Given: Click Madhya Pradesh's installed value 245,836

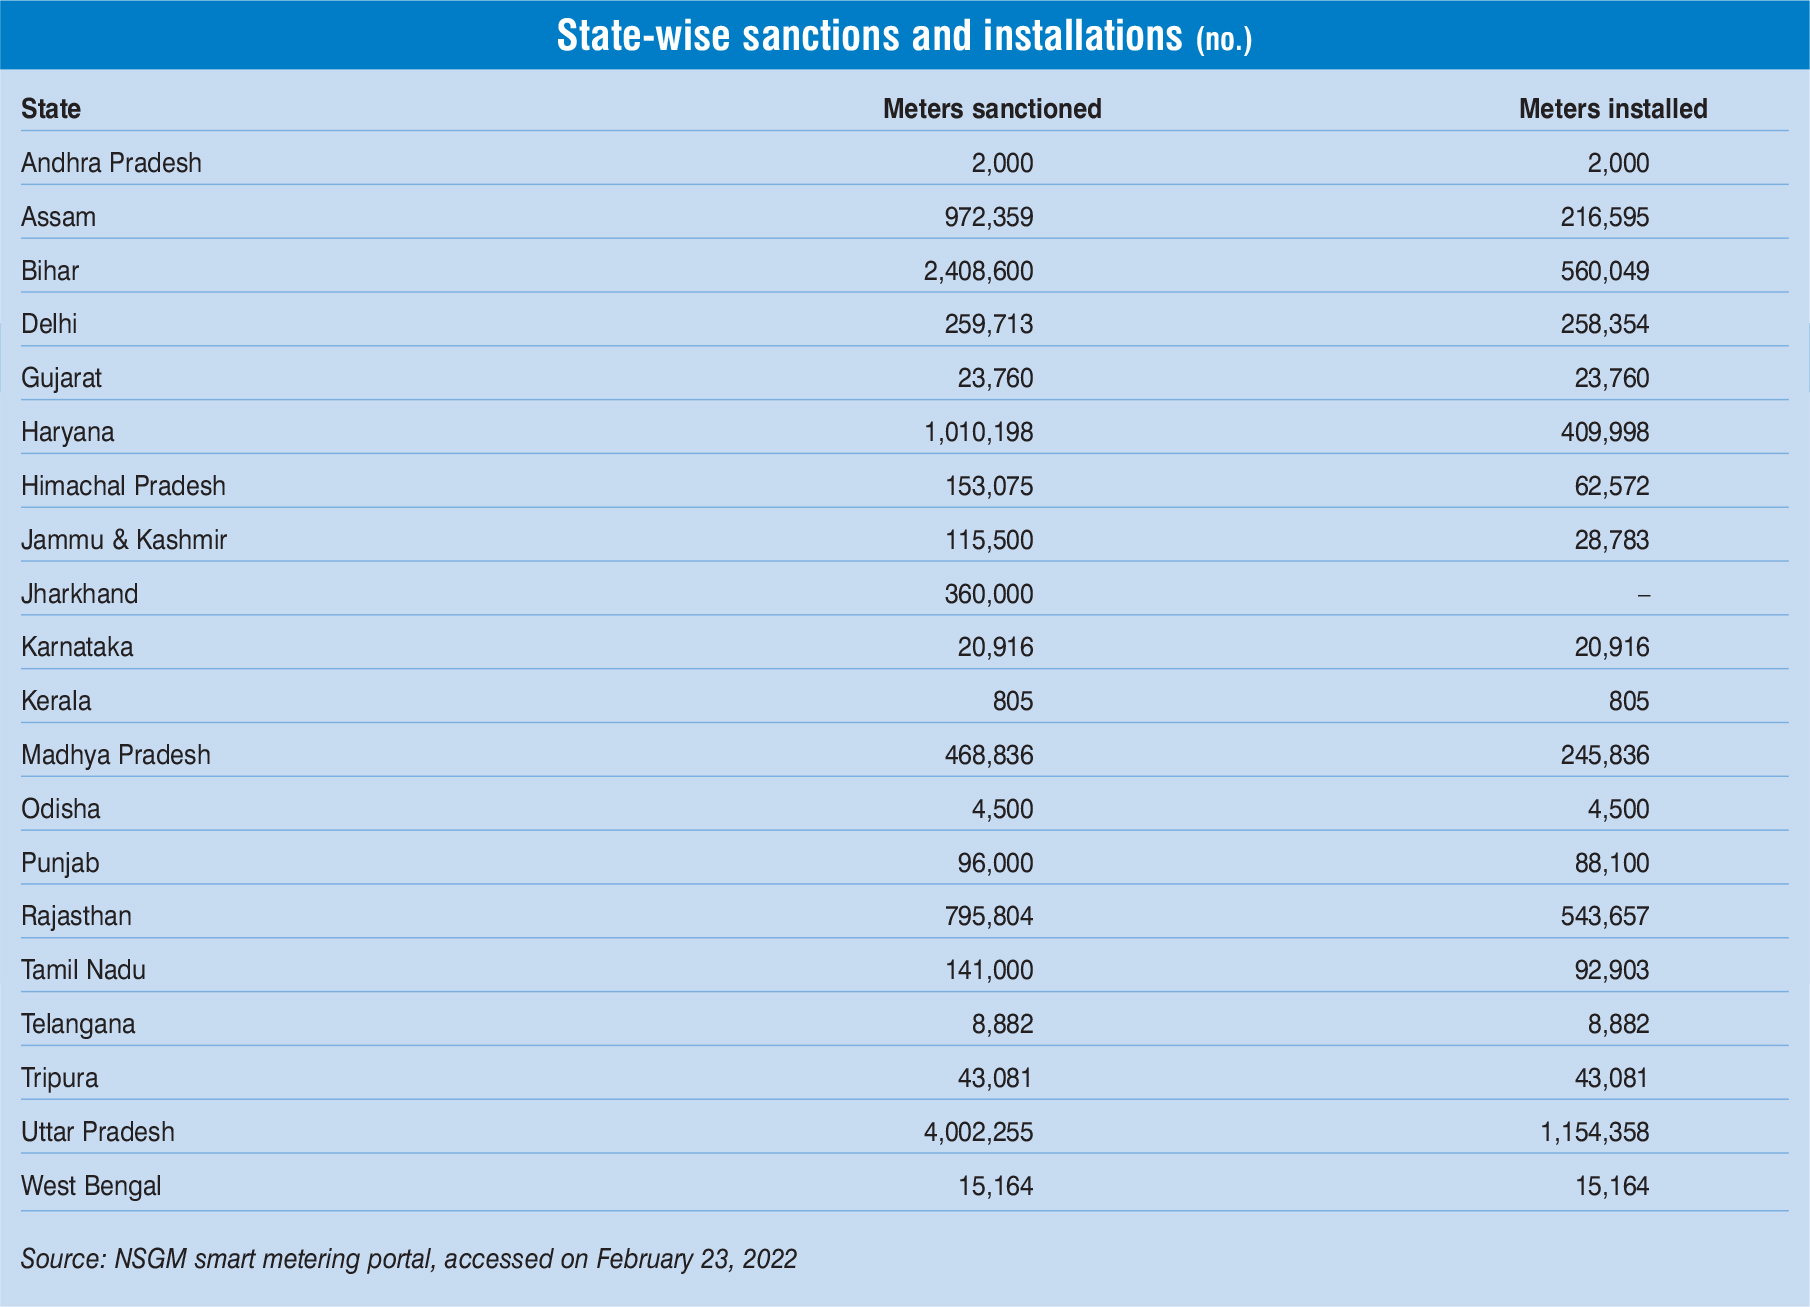Looking at the screenshot, I should (1604, 755).
